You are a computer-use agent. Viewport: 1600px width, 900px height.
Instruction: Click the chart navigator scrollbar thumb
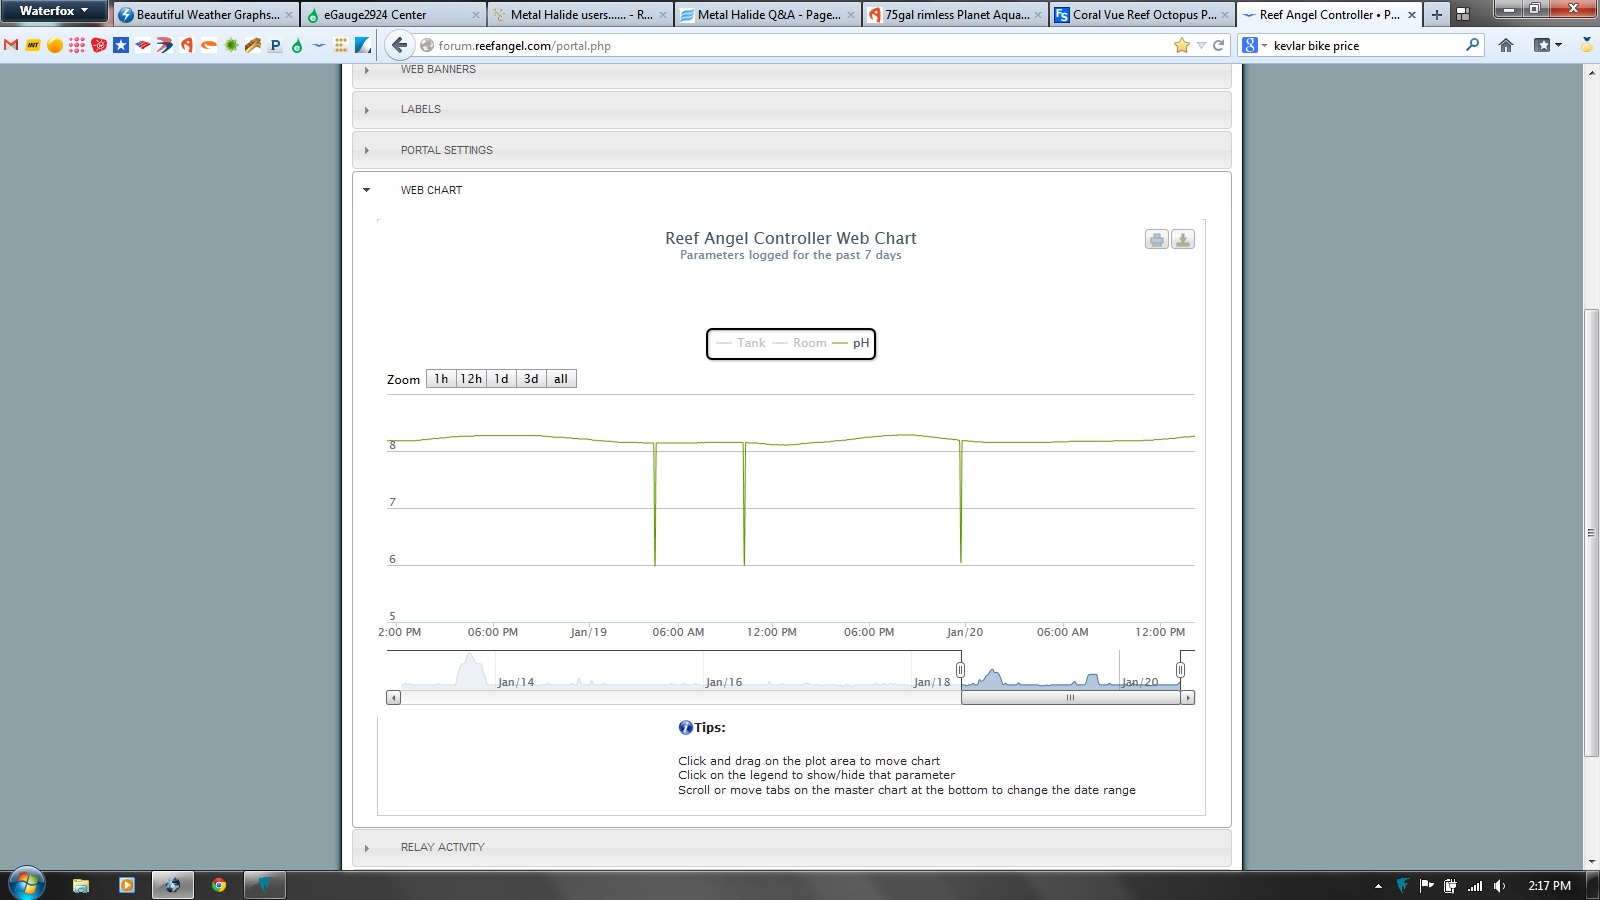click(1070, 698)
